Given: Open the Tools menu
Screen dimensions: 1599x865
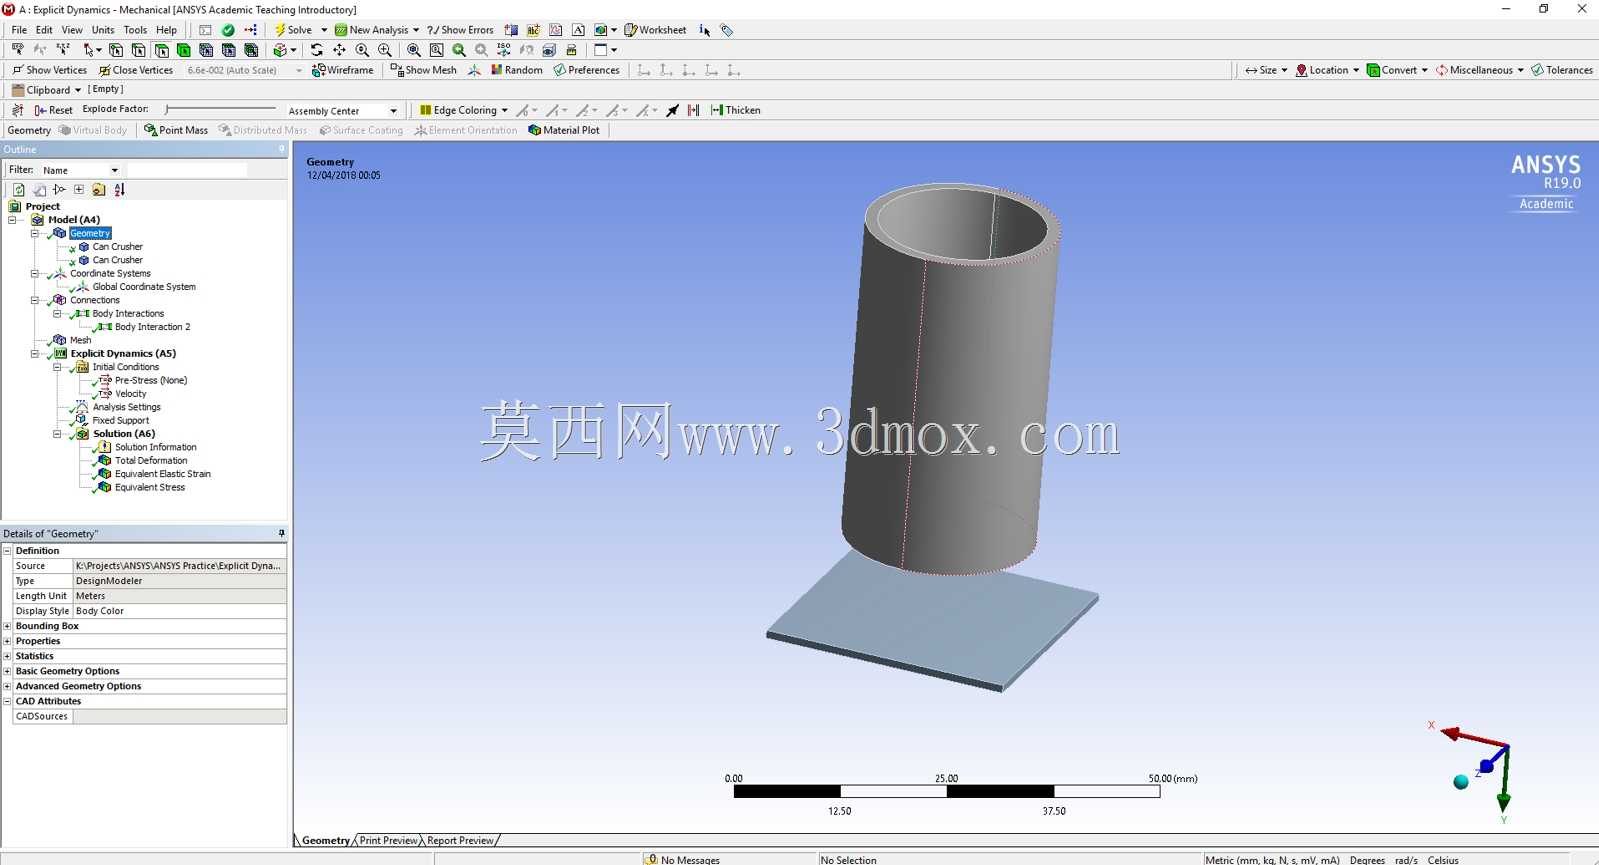Looking at the screenshot, I should click(135, 30).
